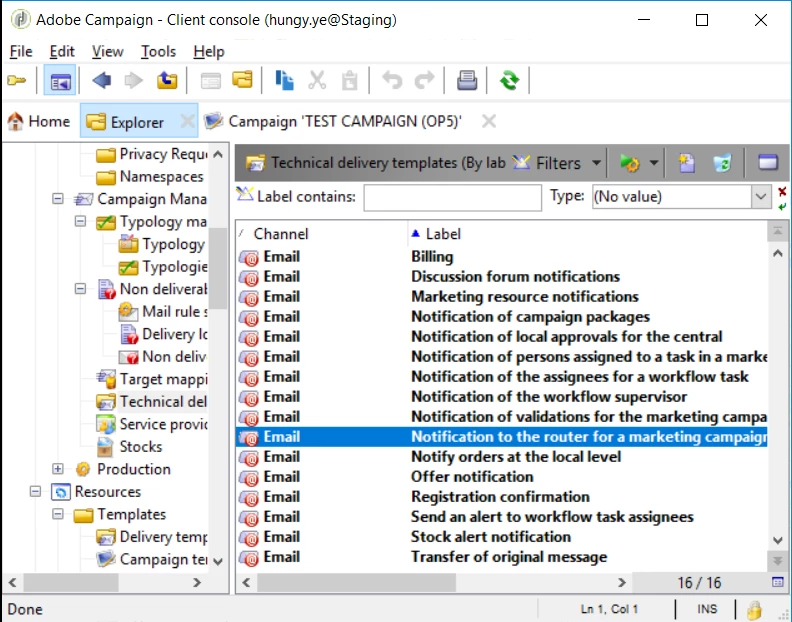The height and width of the screenshot is (622, 792).
Task: Select the Delivery log qualification tree item
Action: (163, 334)
